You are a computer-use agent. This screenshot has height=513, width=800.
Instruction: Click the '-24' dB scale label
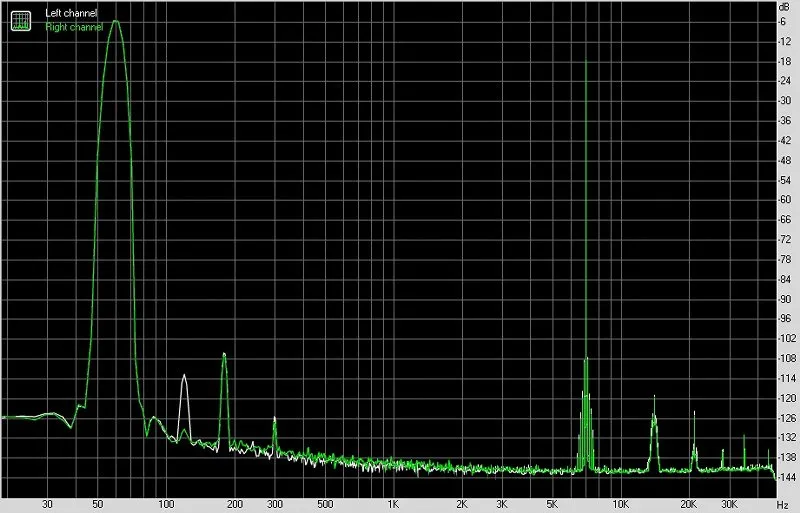point(784,81)
